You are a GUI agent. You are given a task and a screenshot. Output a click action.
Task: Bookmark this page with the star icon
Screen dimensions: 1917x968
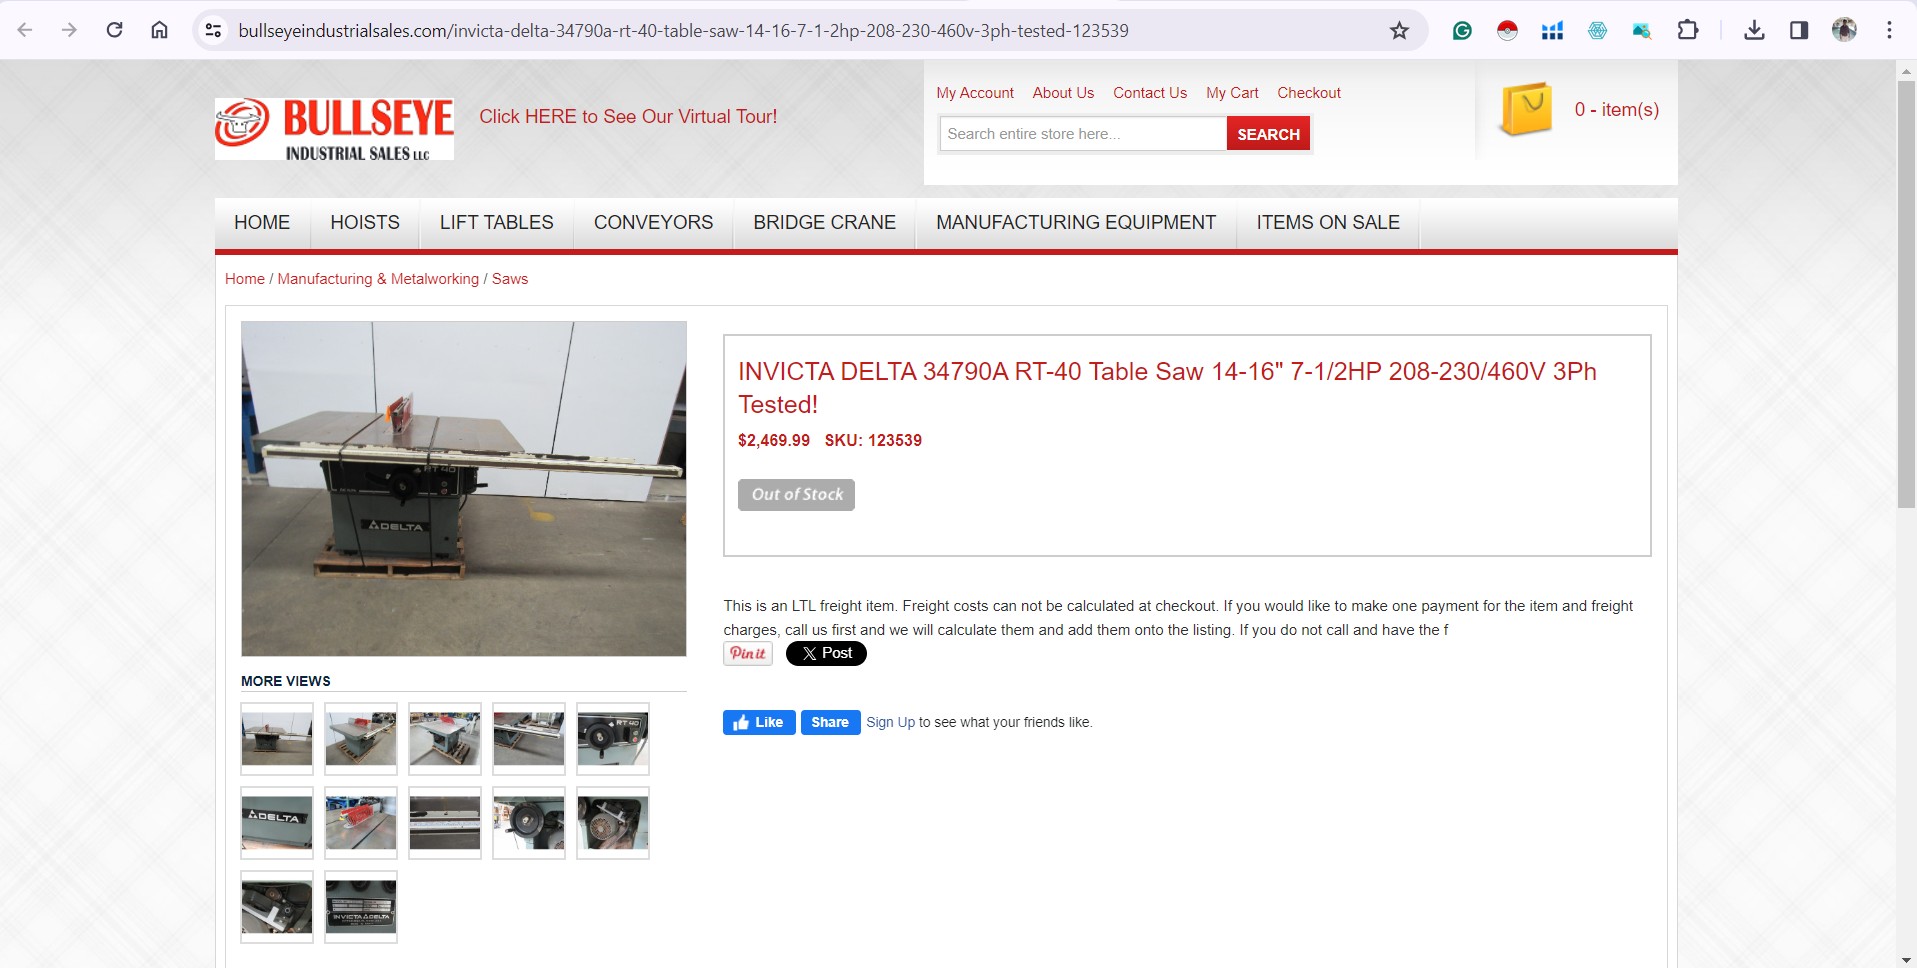[x=1399, y=31]
